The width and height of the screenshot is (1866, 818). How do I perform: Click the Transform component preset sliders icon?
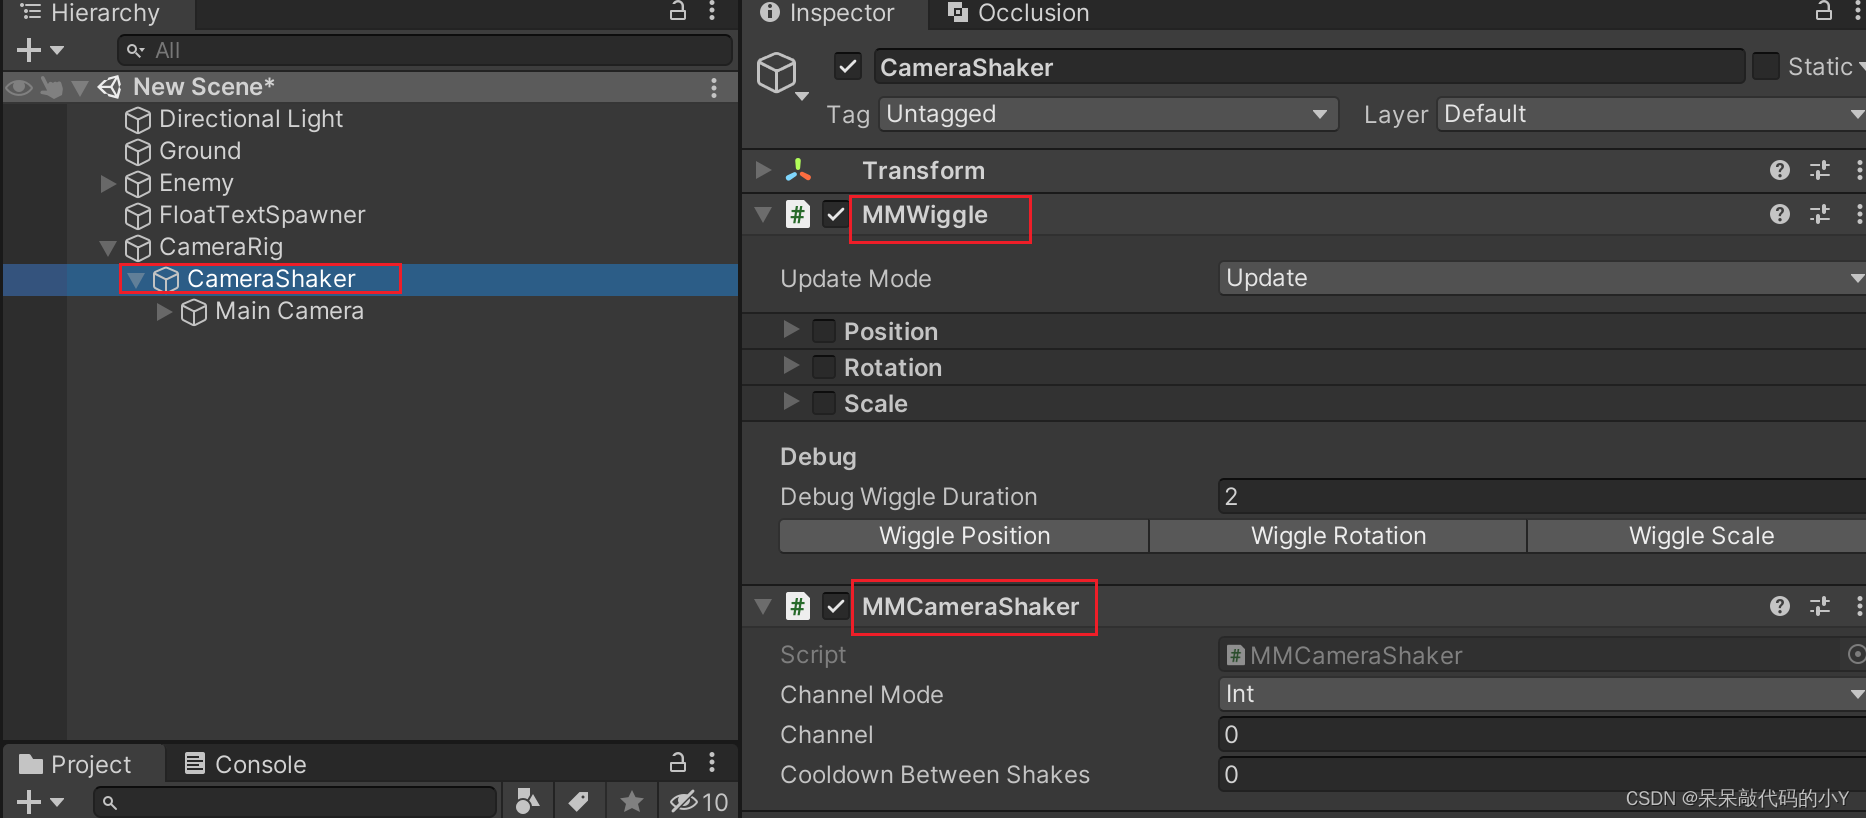click(1820, 170)
